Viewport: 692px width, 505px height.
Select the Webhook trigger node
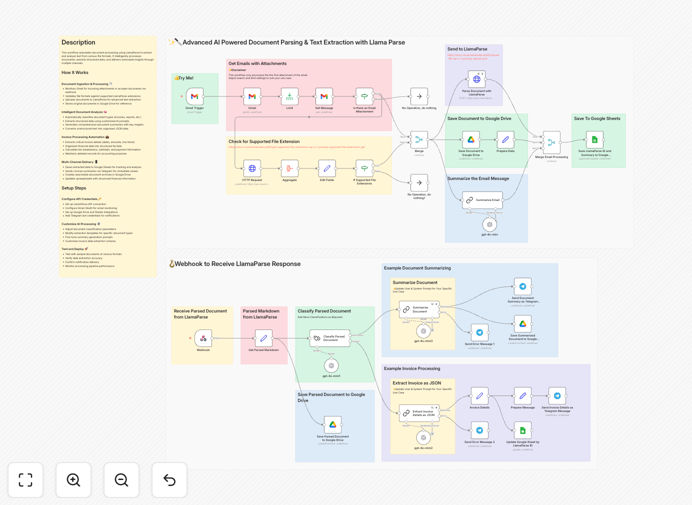tap(203, 338)
